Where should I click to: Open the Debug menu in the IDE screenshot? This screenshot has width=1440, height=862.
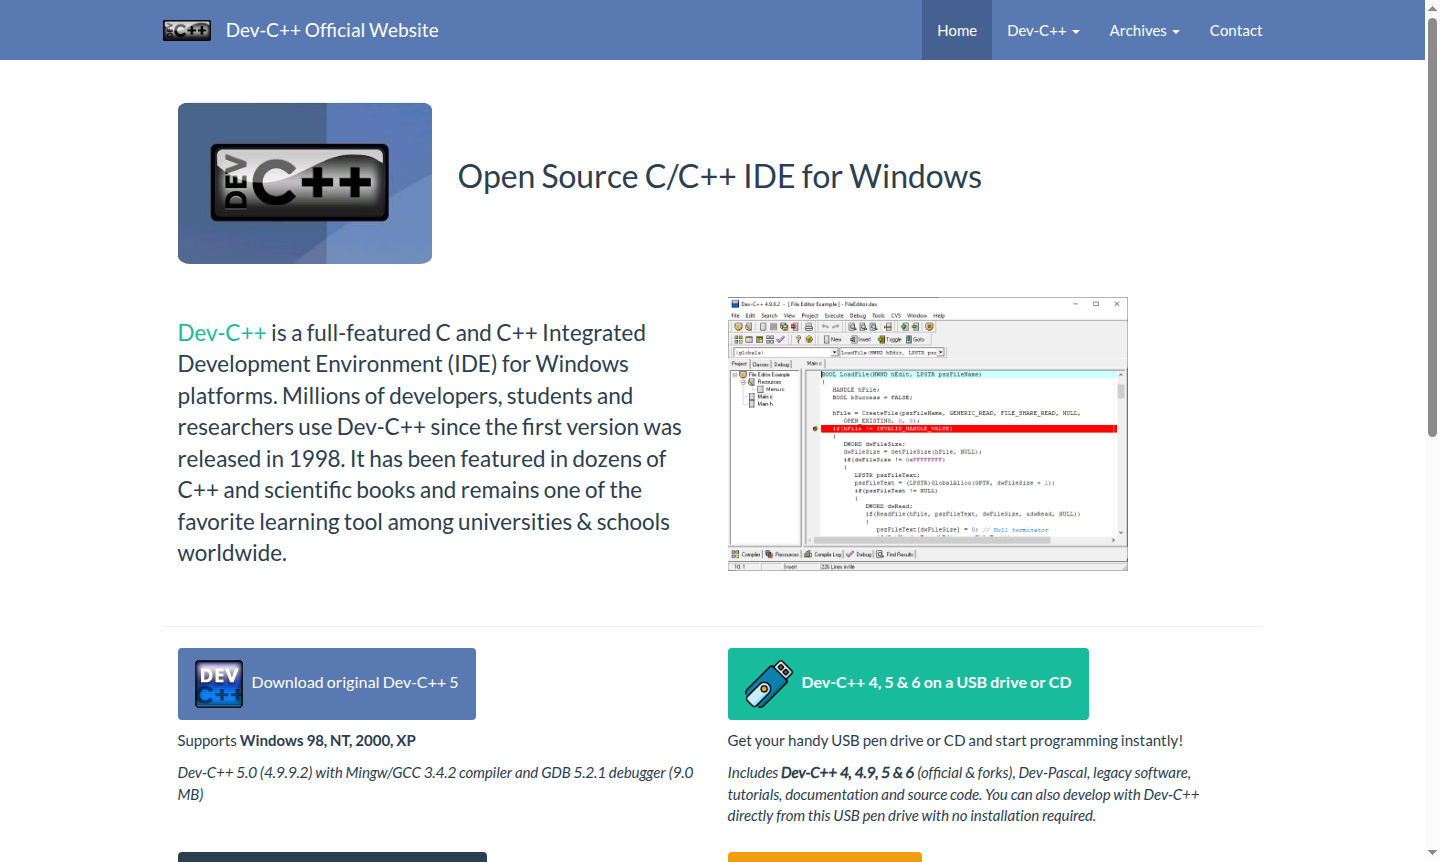[x=858, y=315]
